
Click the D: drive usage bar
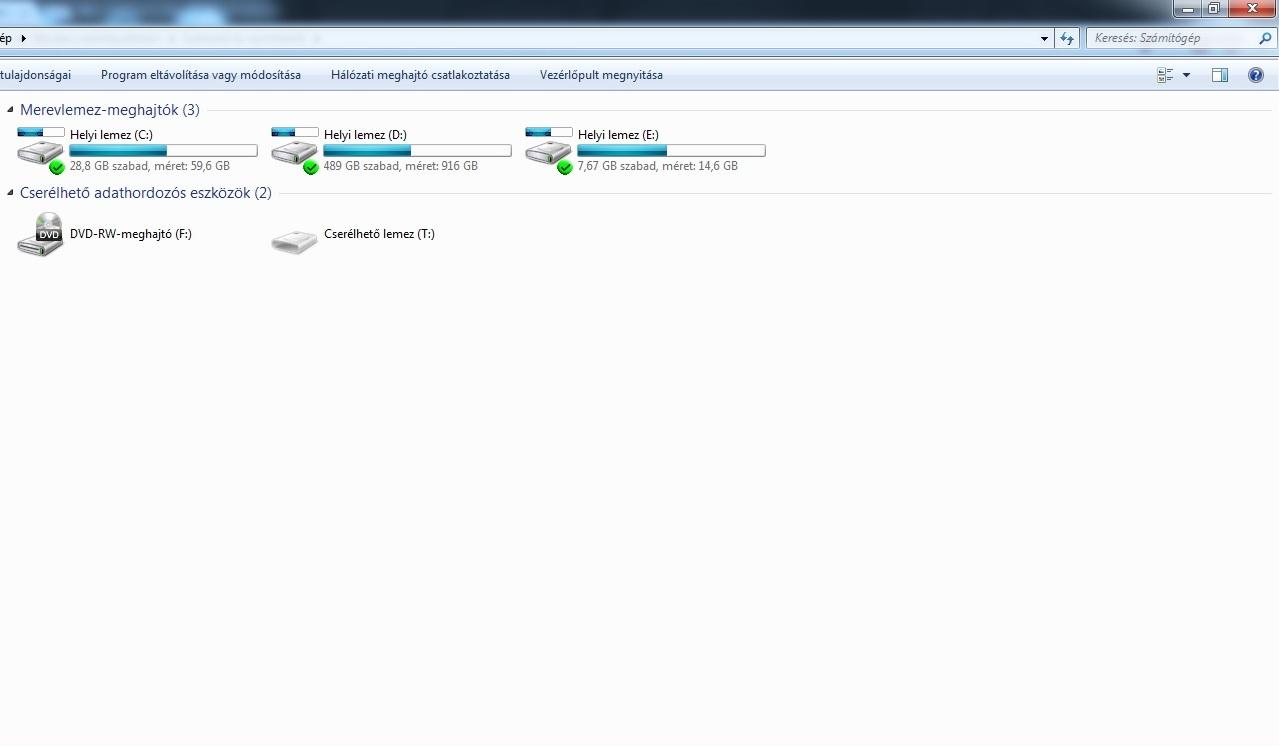tap(418, 151)
